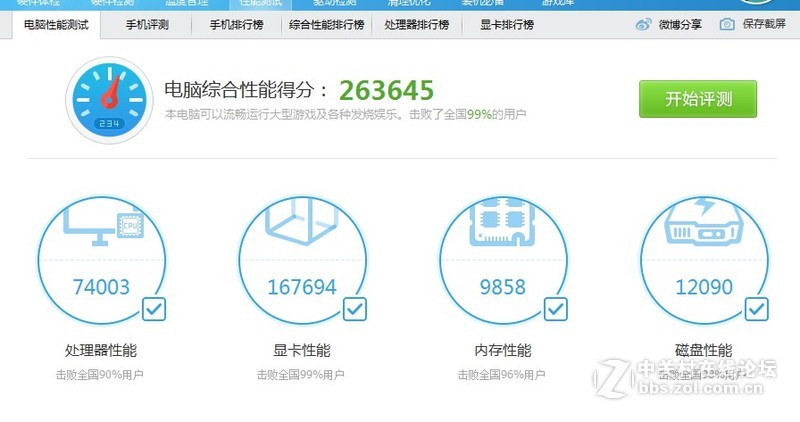Click the 磁盘性能 label

point(704,350)
